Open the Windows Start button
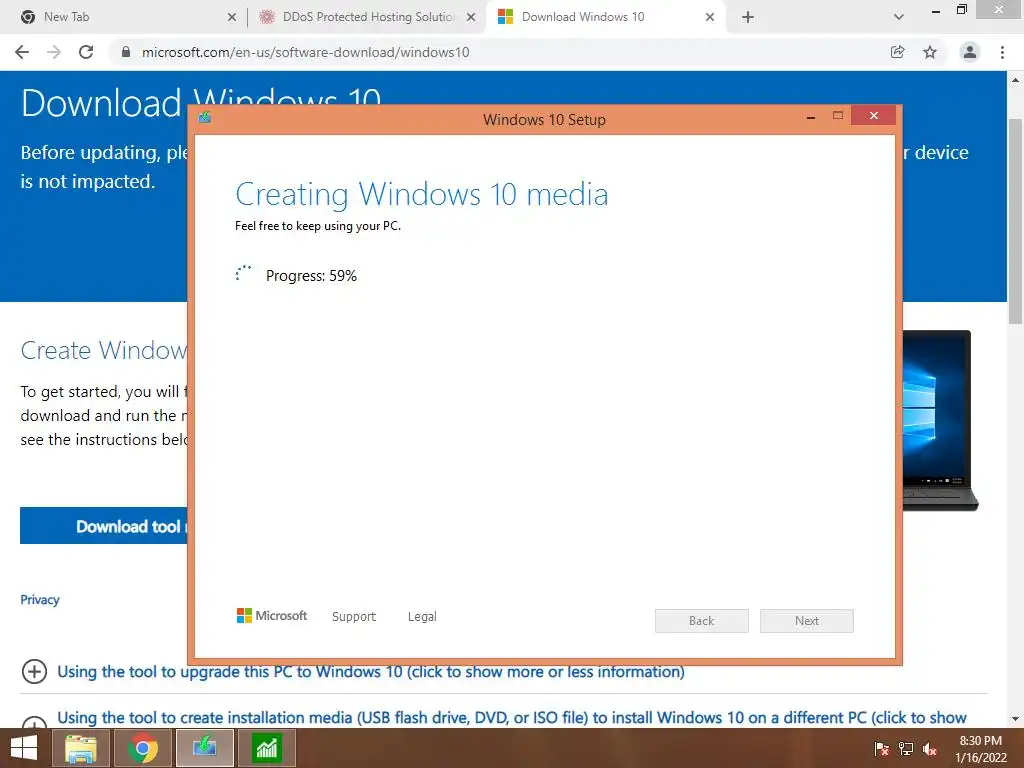This screenshot has width=1024, height=768. [x=24, y=748]
